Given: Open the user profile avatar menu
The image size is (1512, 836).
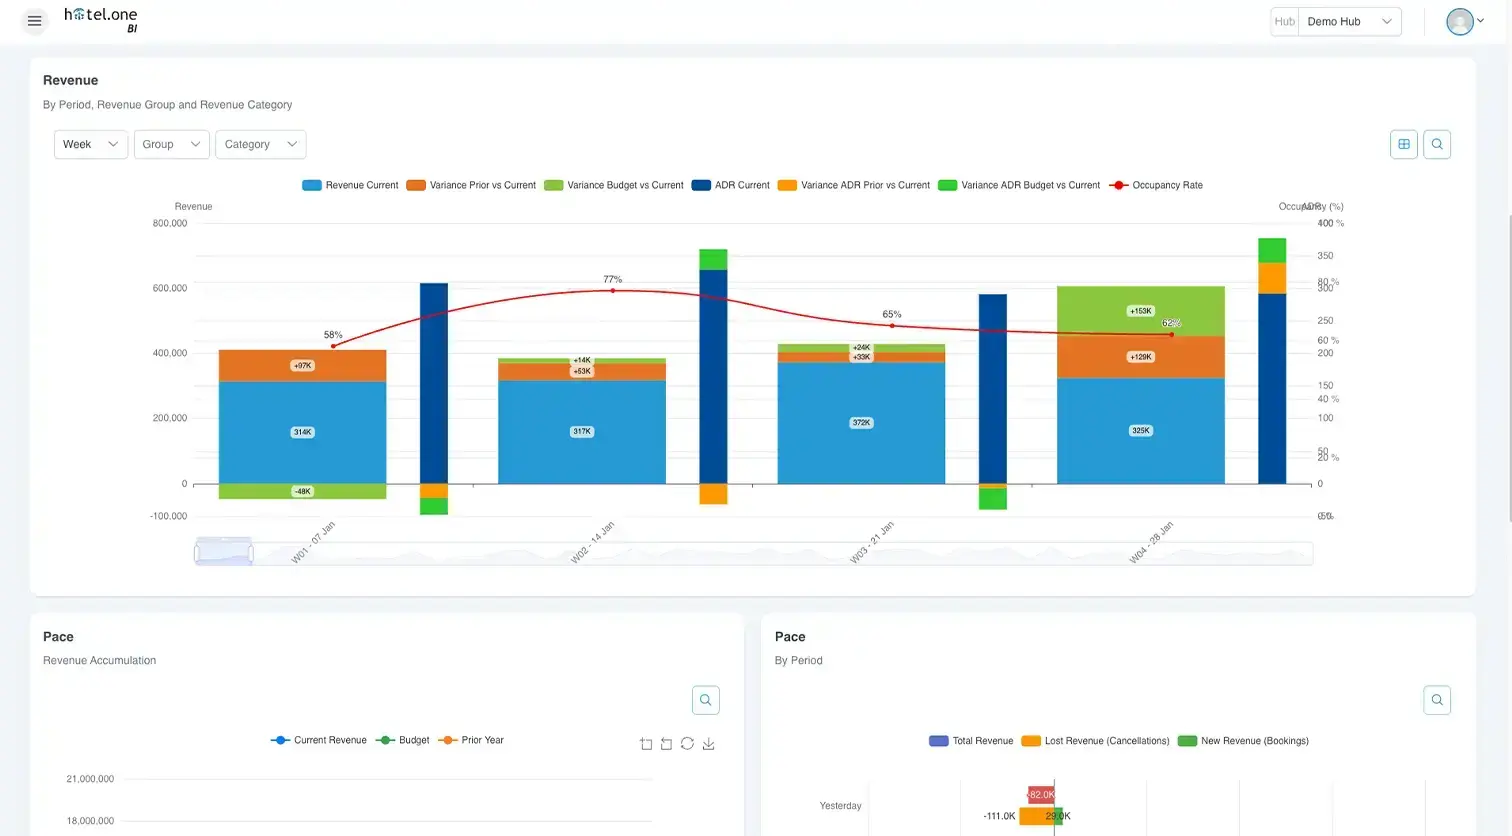Looking at the screenshot, I should [x=1464, y=21].
